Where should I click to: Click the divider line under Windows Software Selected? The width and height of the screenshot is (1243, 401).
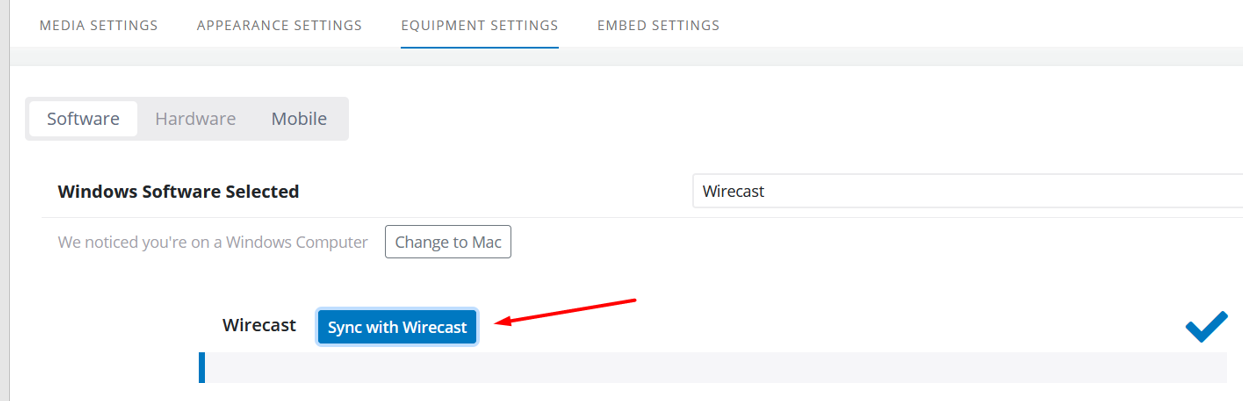point(641,217)
